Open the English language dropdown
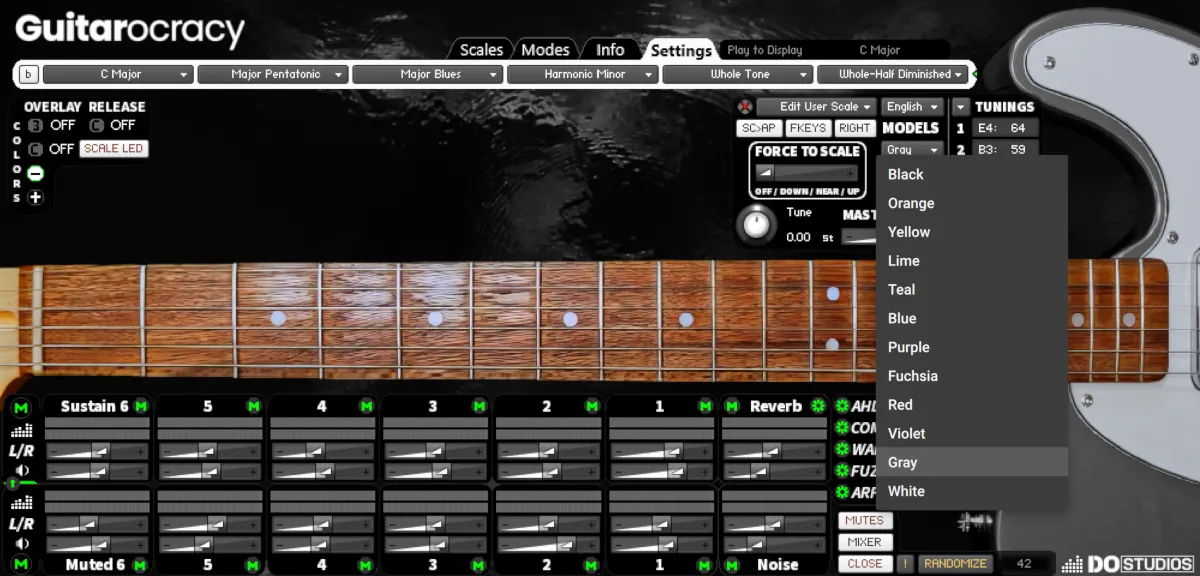The width and height of the screenshot is (1200, 576). 912,107
